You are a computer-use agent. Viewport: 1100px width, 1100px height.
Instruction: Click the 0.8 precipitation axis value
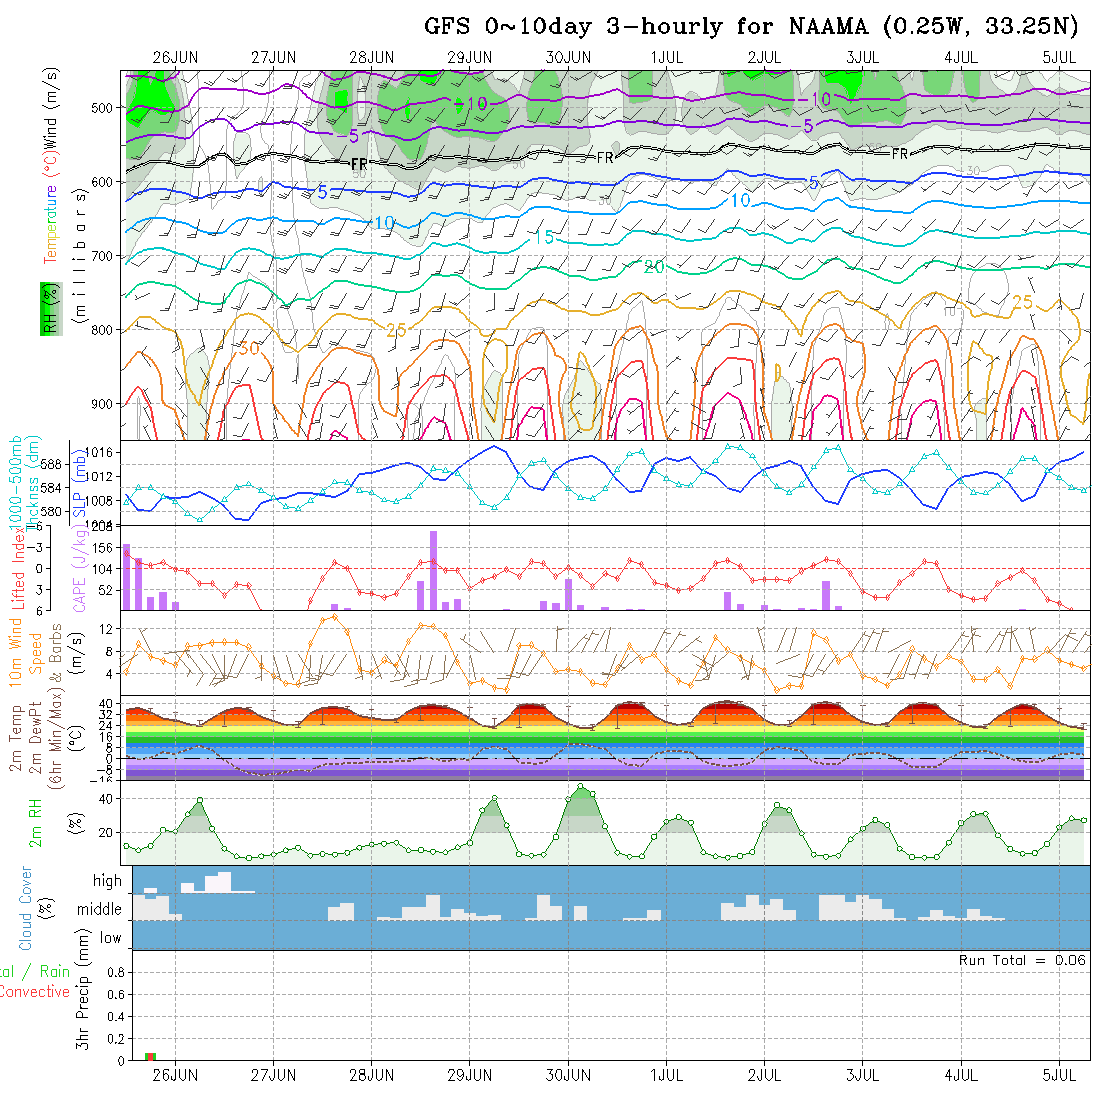(116, 973)
